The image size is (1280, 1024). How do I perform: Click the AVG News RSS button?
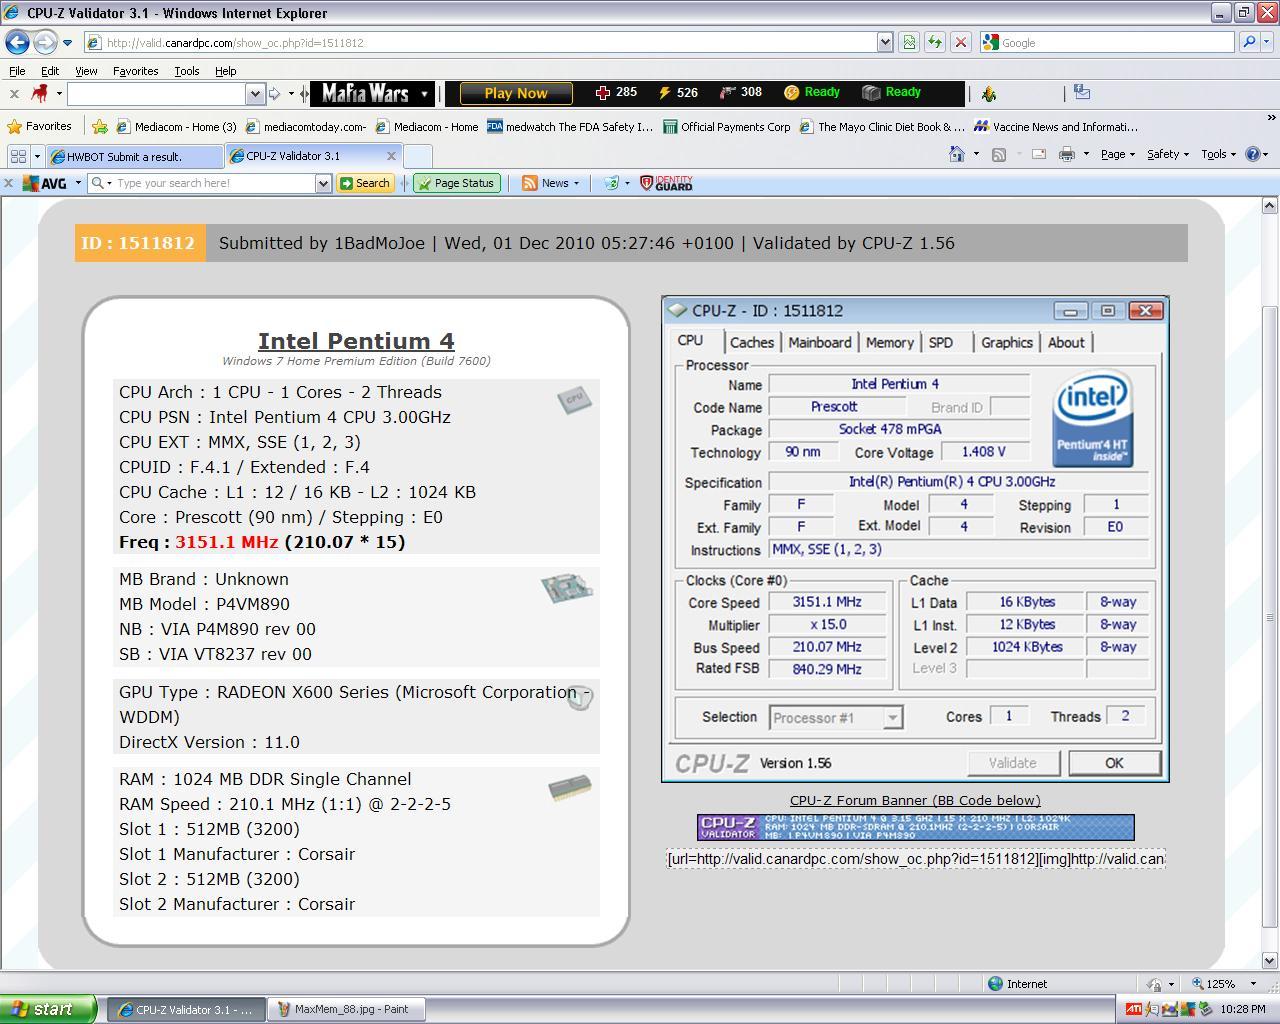550,183
